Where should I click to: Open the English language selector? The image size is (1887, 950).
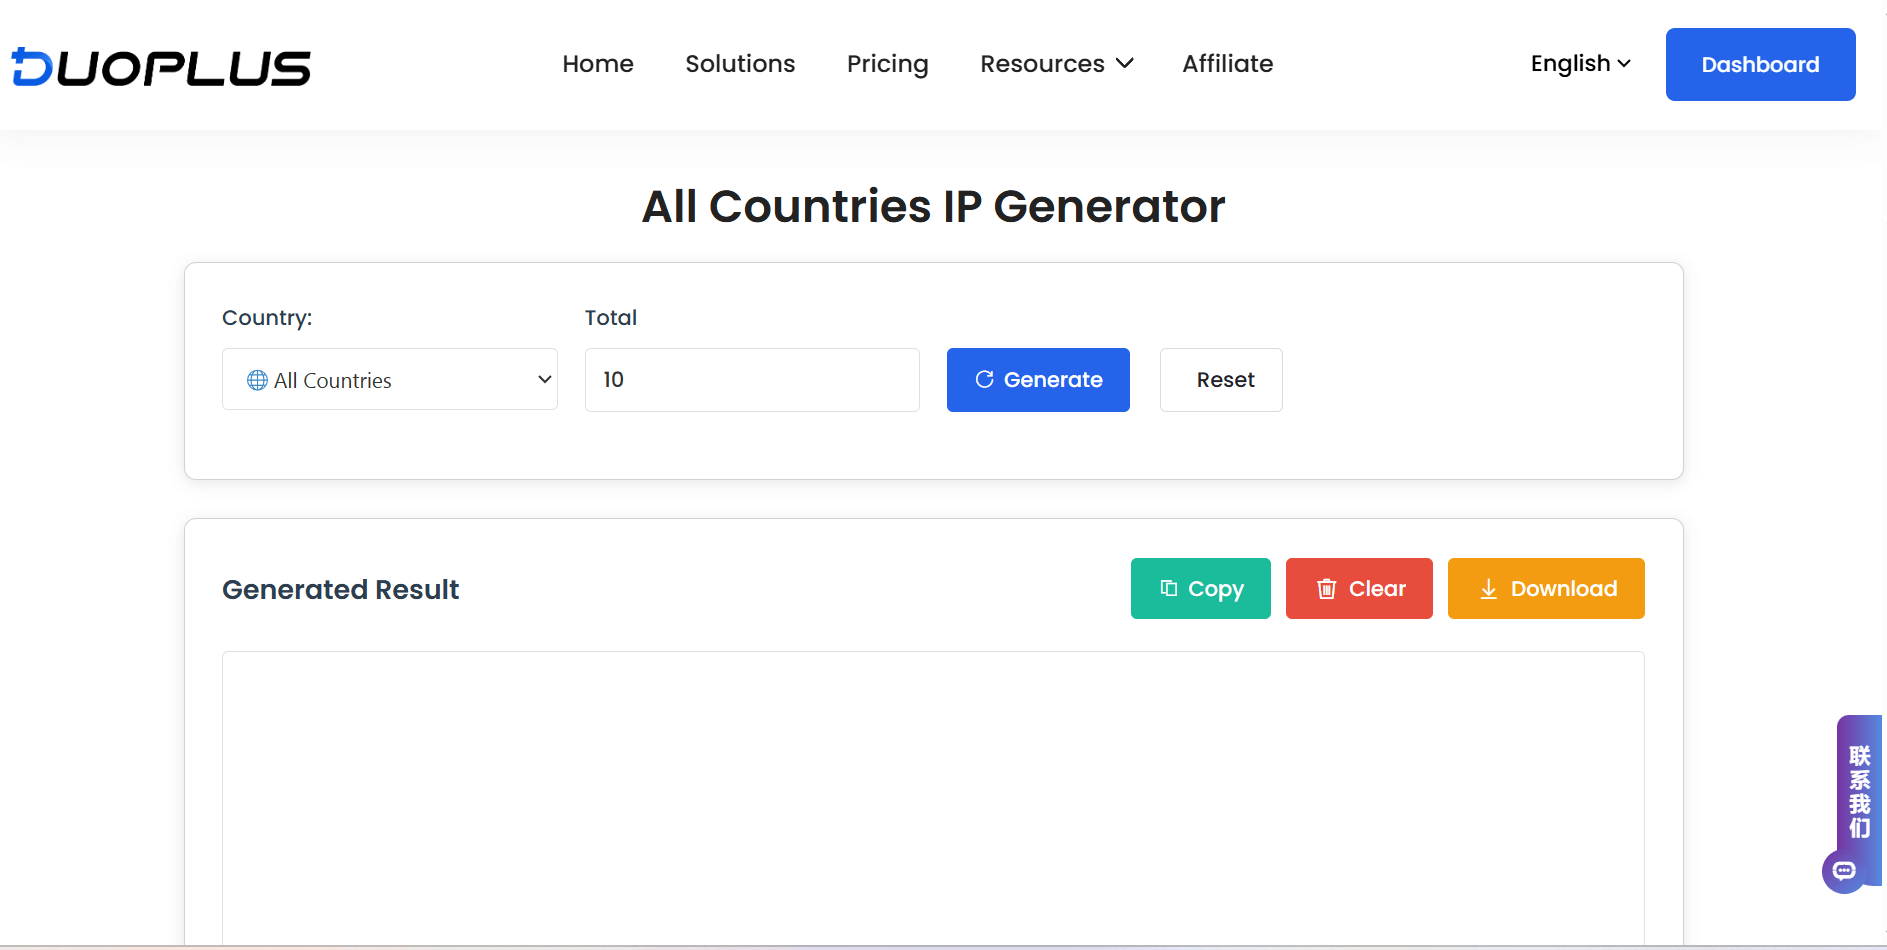click(1581, 64)
